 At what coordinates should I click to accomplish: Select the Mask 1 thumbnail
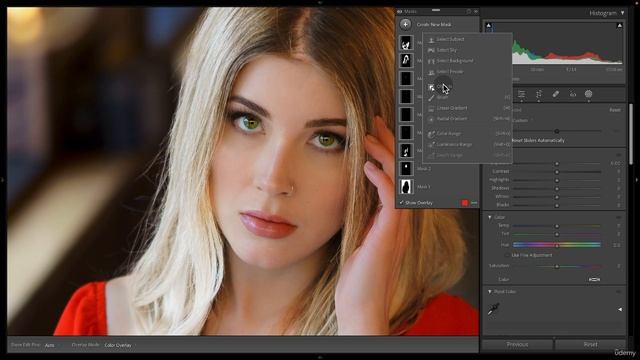(406, 187)
